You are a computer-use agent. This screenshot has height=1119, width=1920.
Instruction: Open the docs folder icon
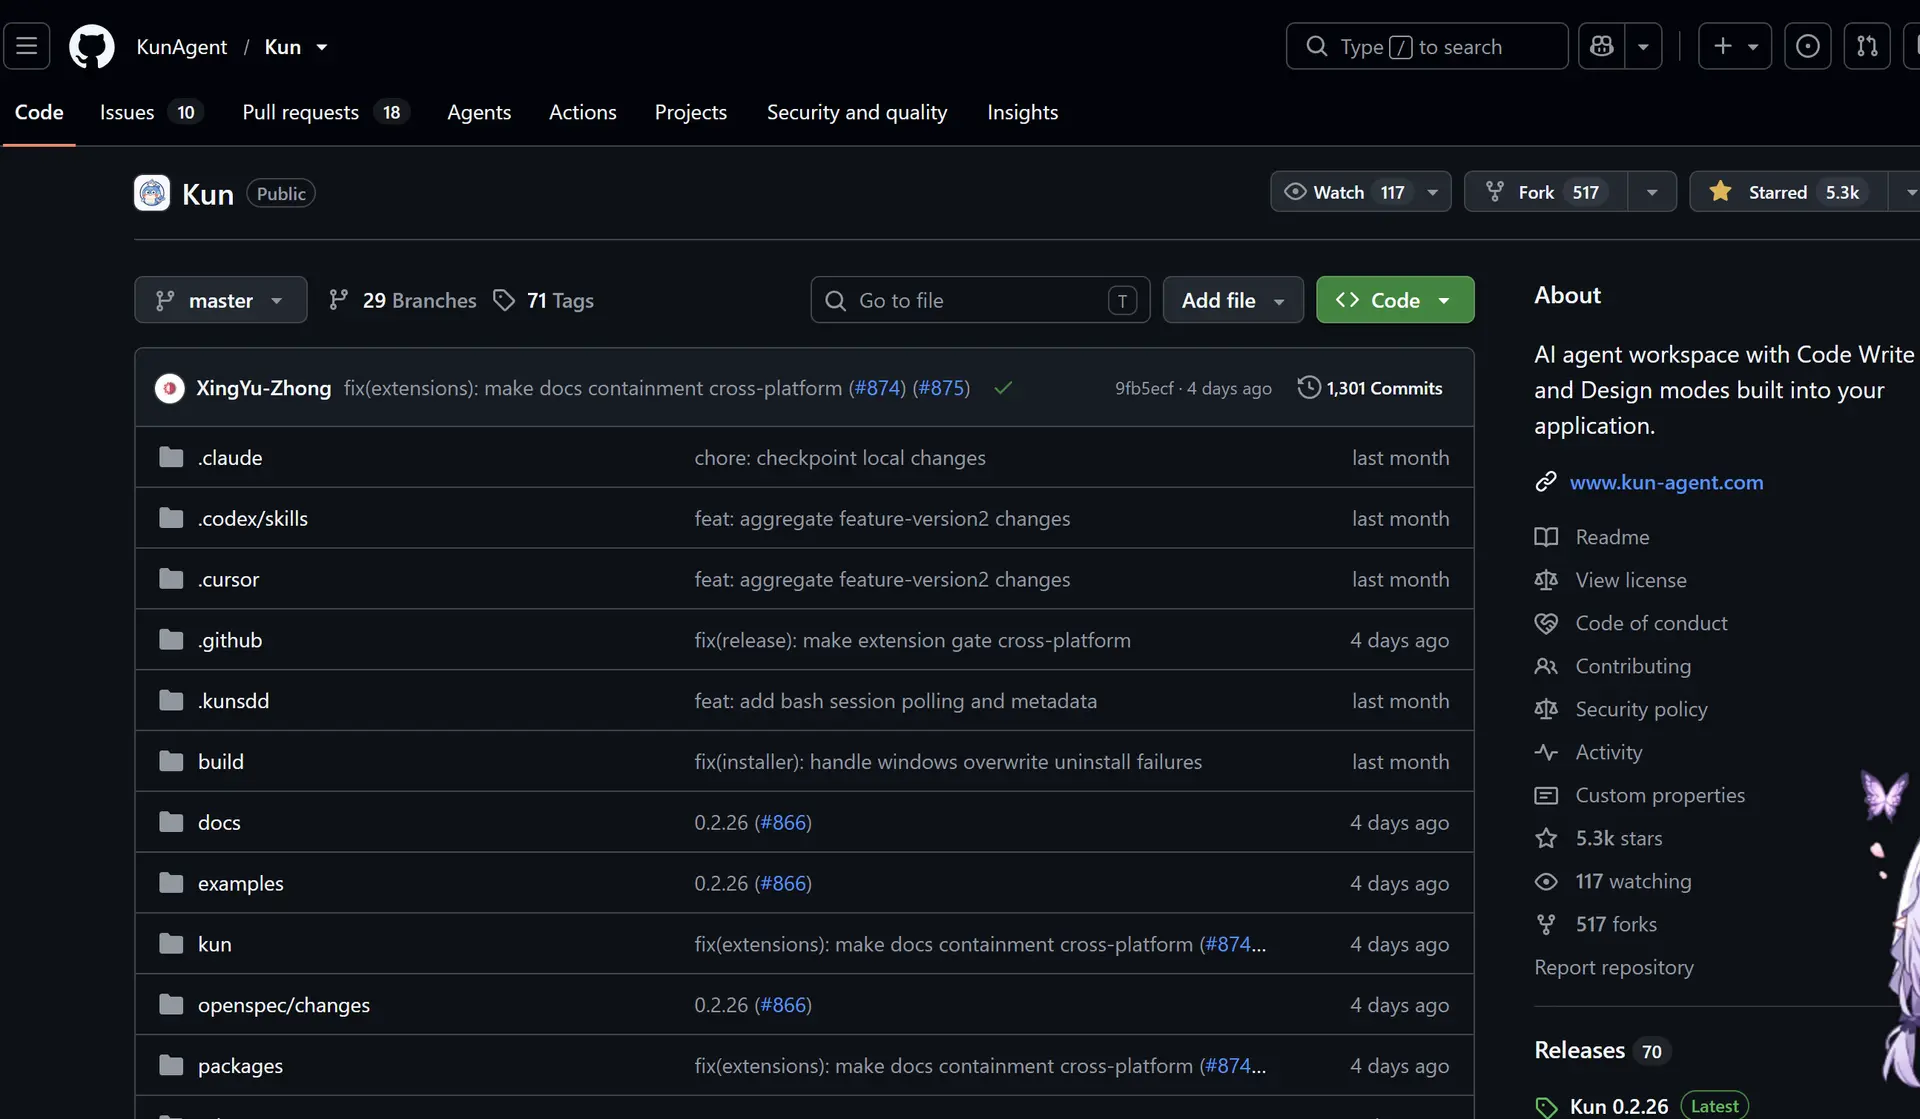pyautogui.click(x=171, y=822)
